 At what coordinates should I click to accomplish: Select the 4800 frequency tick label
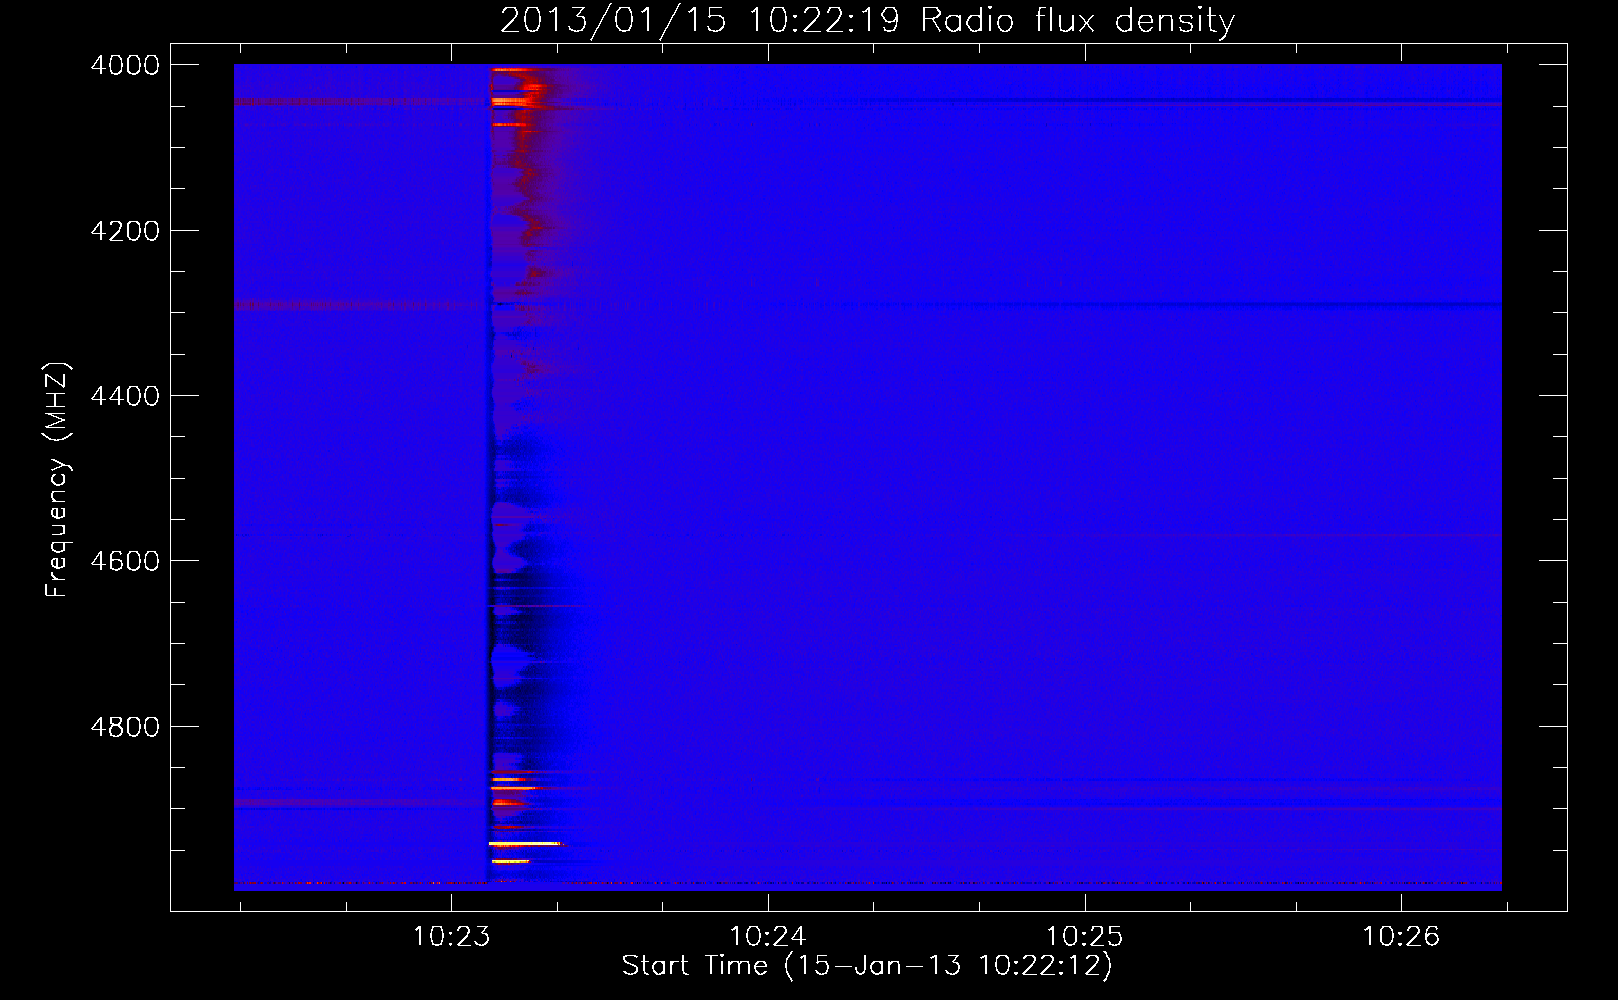click(125, 727)
